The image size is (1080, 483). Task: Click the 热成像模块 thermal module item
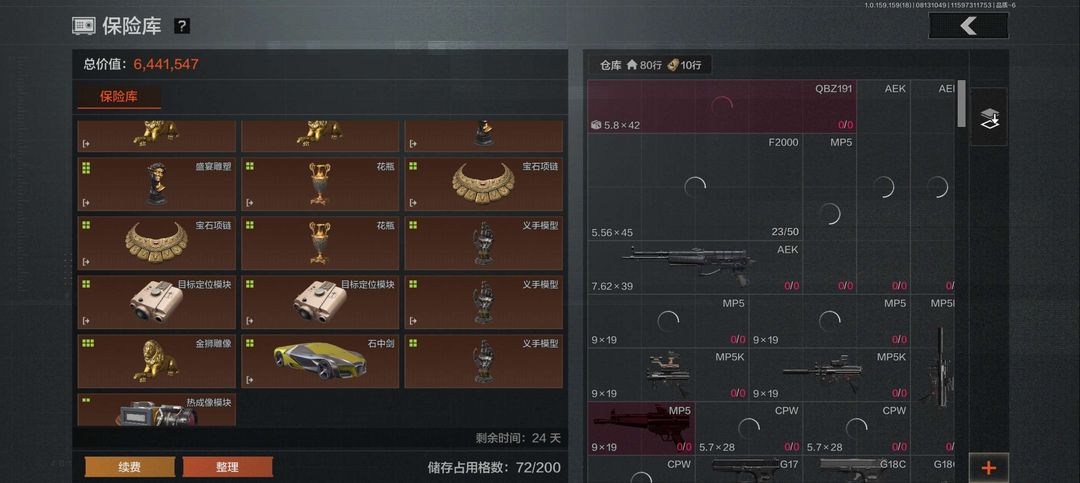156,409
